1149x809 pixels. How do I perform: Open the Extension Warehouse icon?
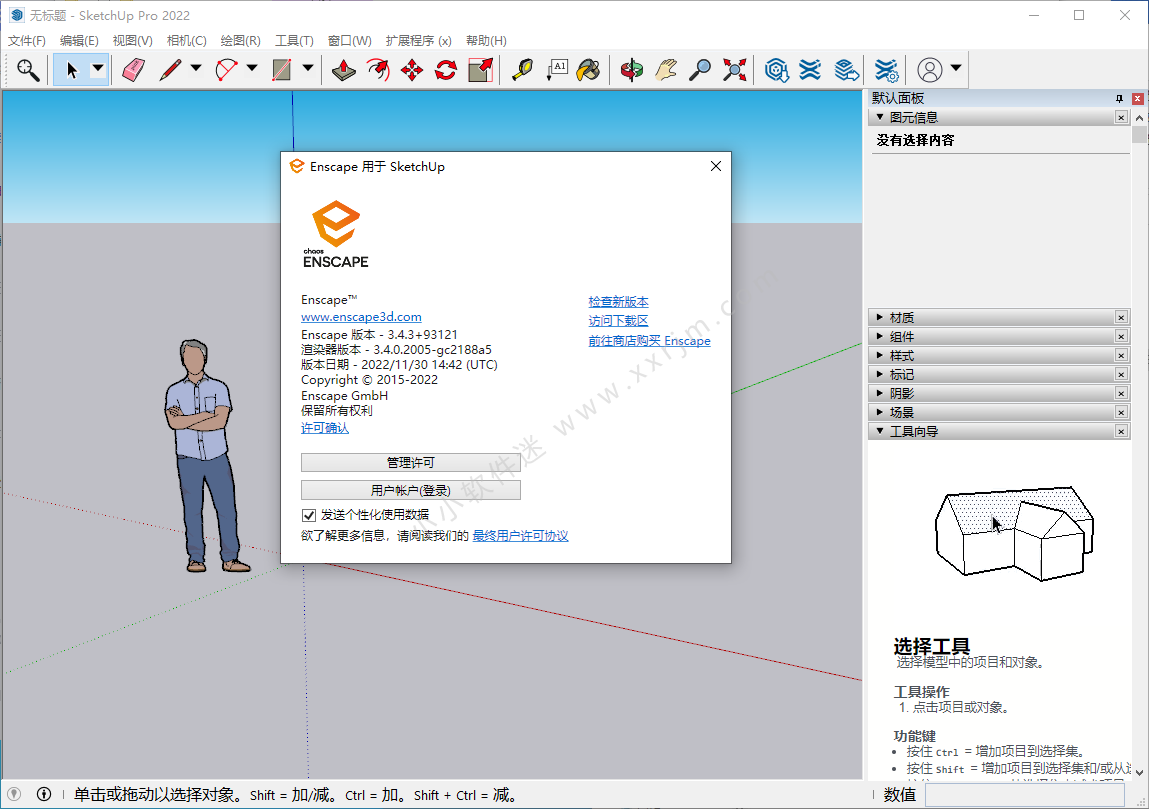tap(810, 70)
